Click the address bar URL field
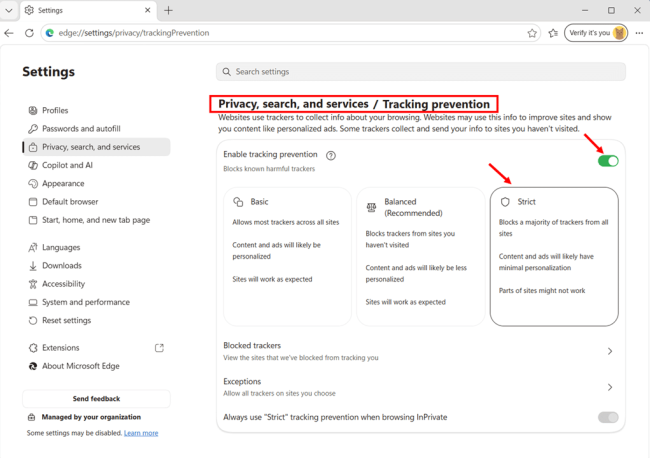Image resolution: width=650 pixels, height=458 pixels. pyautogui.click(x=290, y=33)
